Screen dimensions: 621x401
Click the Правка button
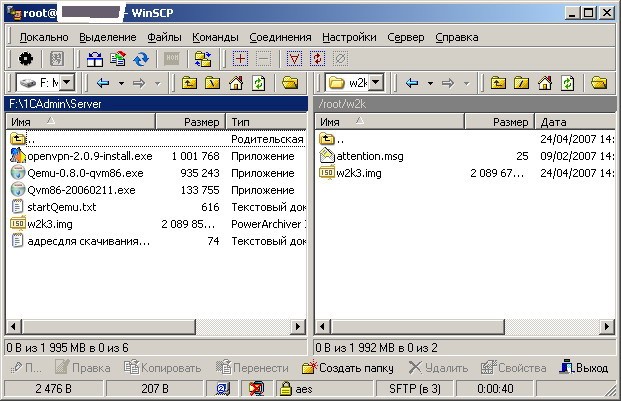[x=82, y=368]
